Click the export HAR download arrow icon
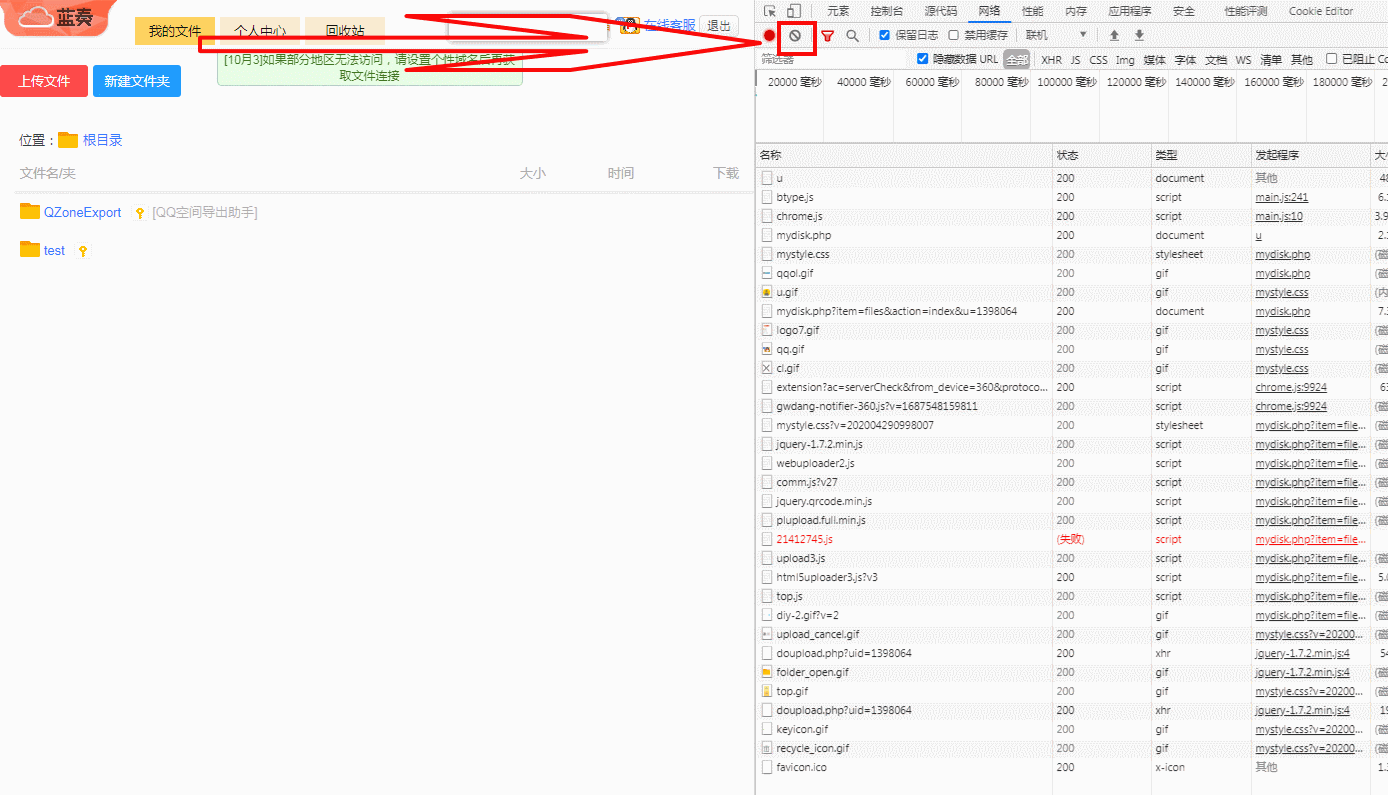Screen dimensions: 1388x795 tap(1139, 35)
